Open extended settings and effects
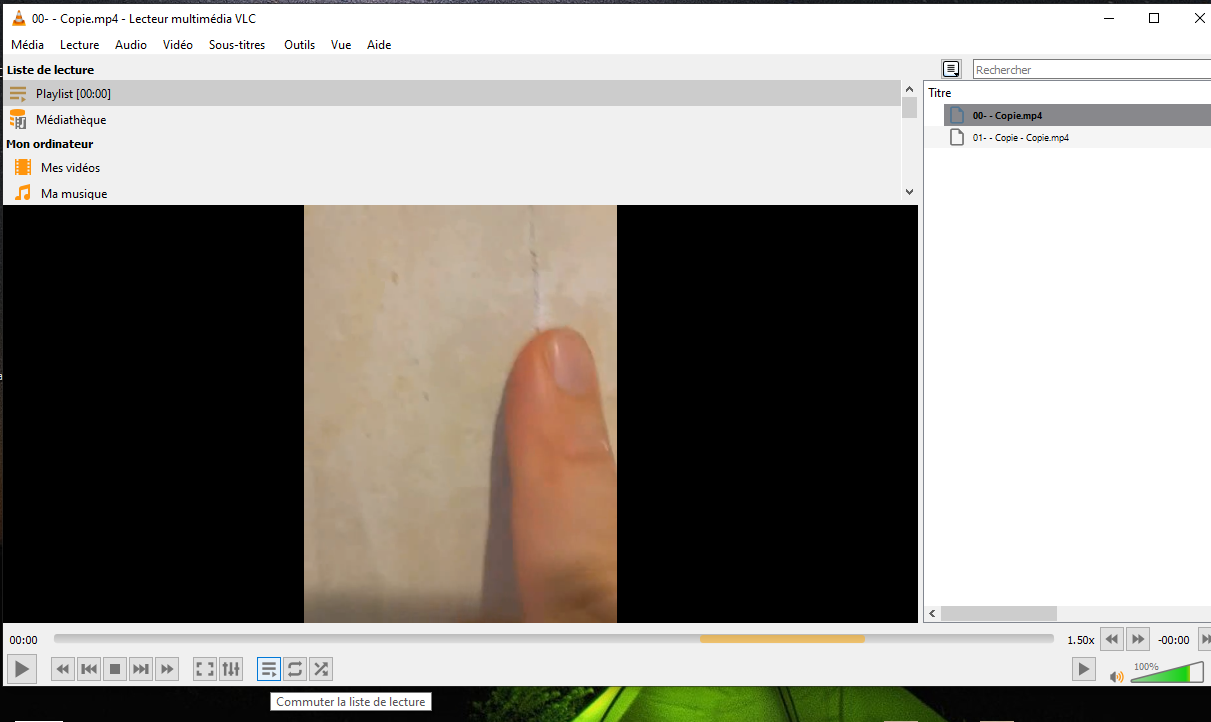This screenshot has width=1211, height=722. [x=231, y=669]
